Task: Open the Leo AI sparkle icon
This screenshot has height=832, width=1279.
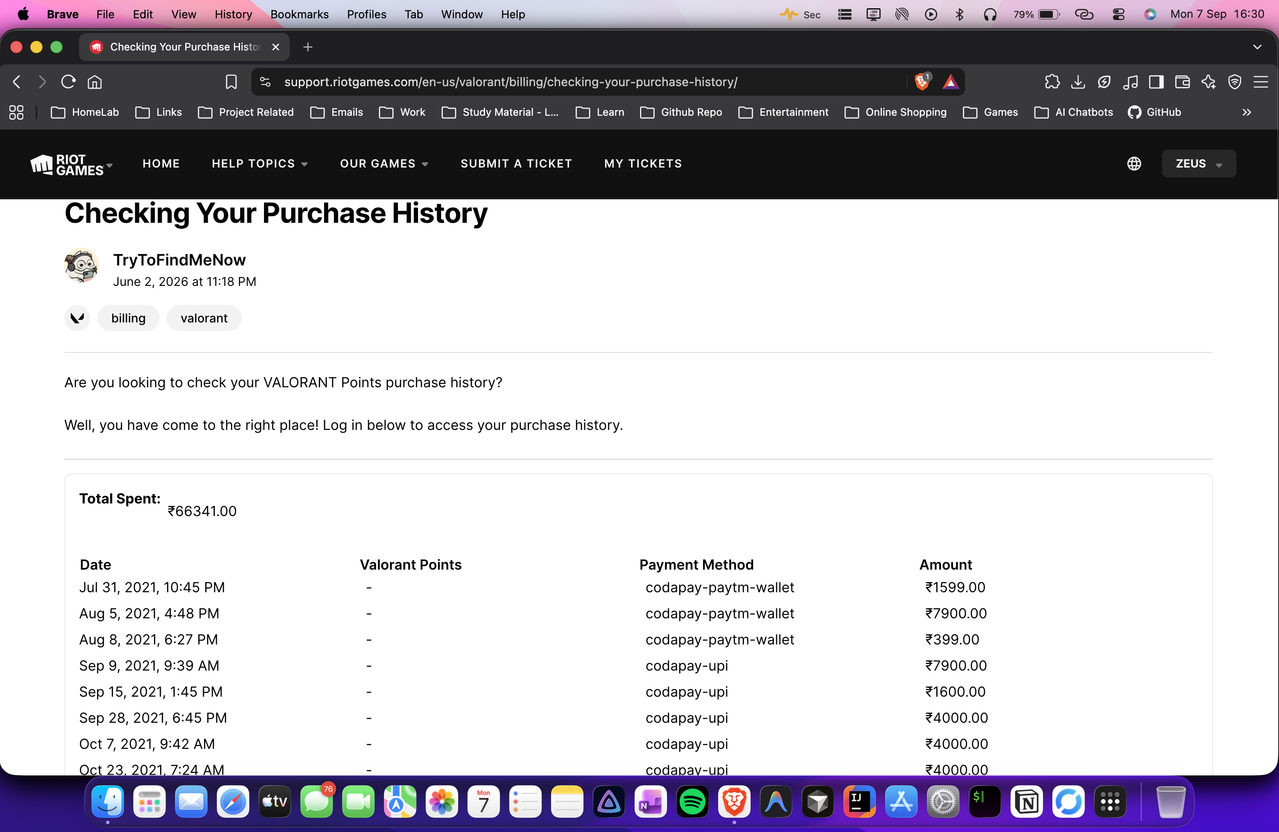Action: point(1208,82)
